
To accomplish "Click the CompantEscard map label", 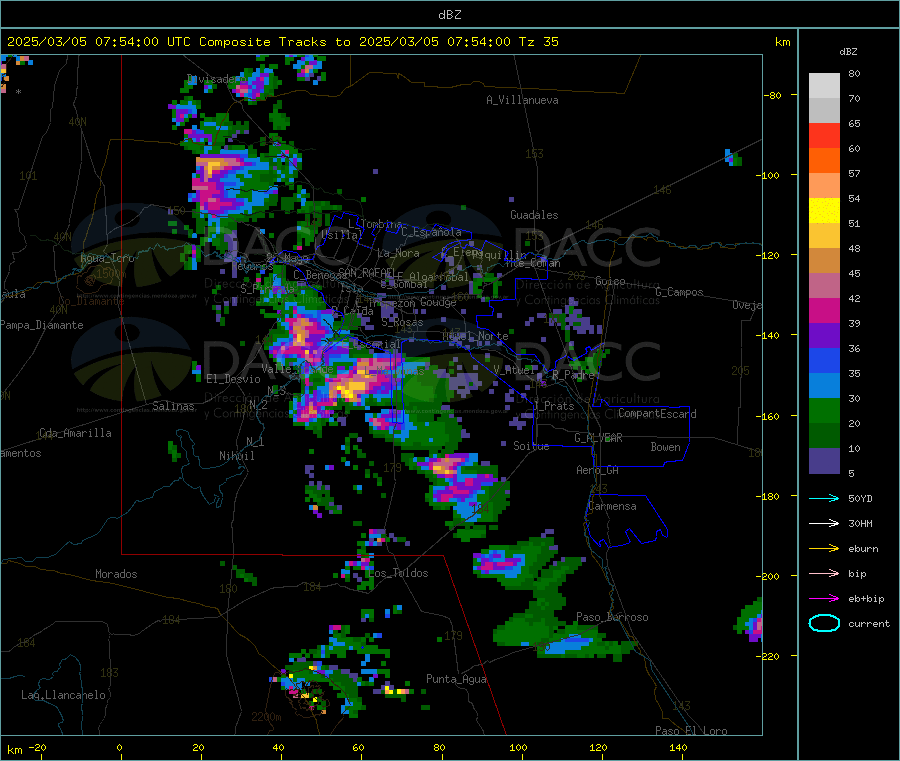I will point(657,414).
